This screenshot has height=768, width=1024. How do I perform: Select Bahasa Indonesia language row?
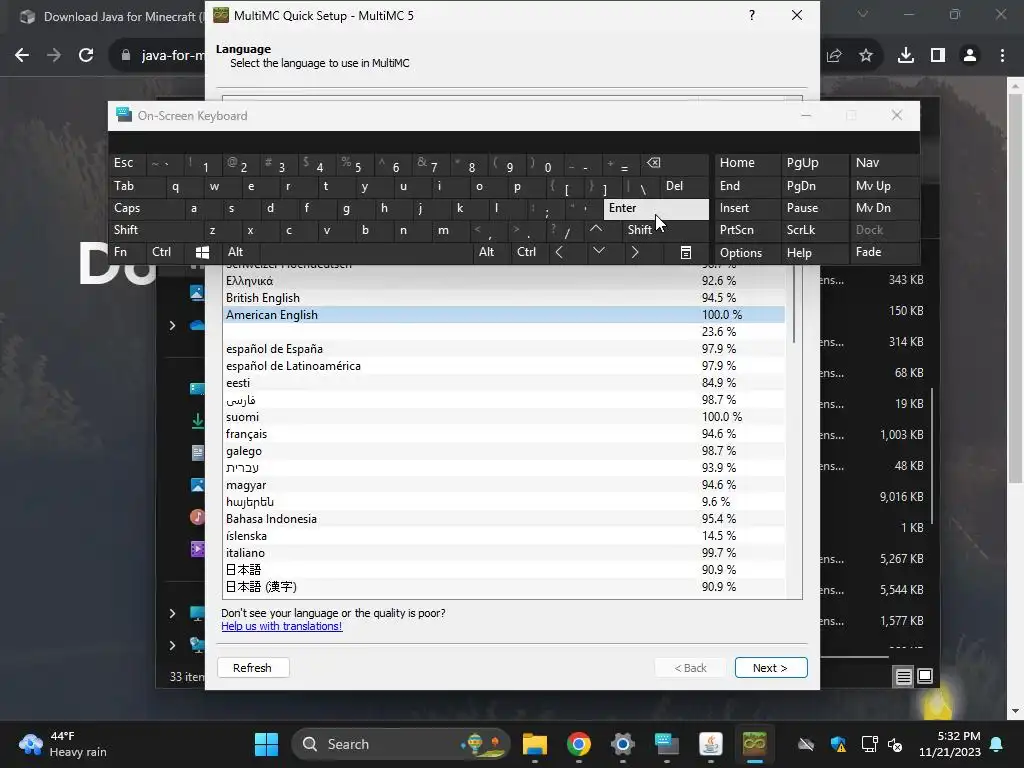click(504, 519)
